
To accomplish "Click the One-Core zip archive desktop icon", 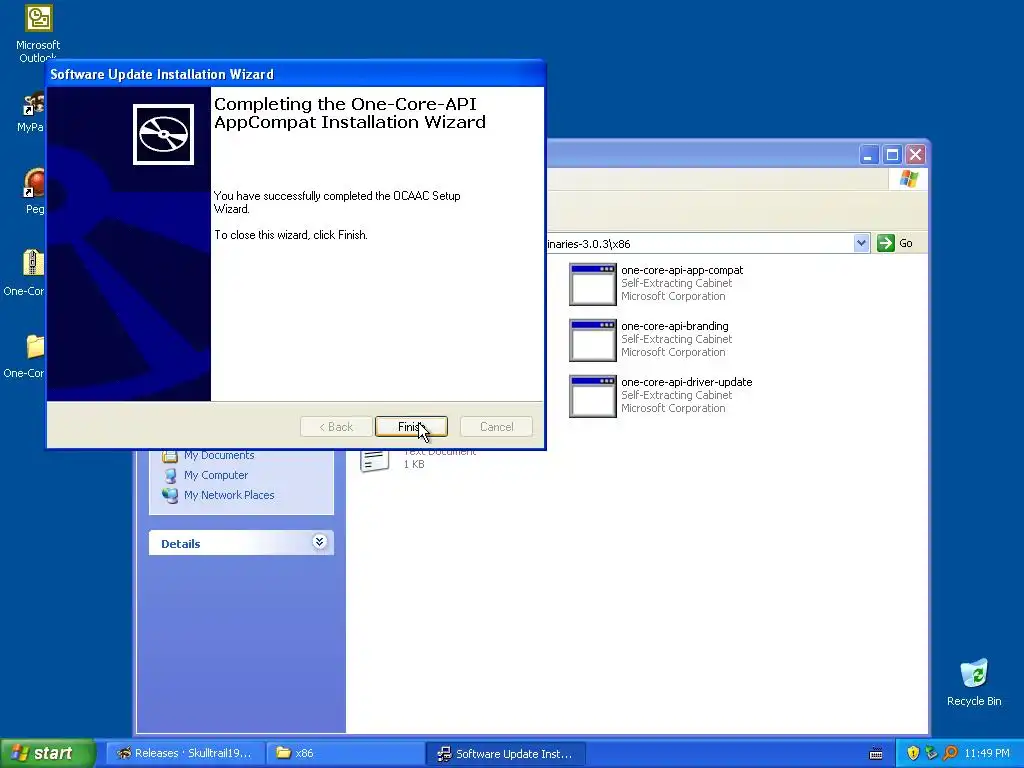I will [33, 263].
